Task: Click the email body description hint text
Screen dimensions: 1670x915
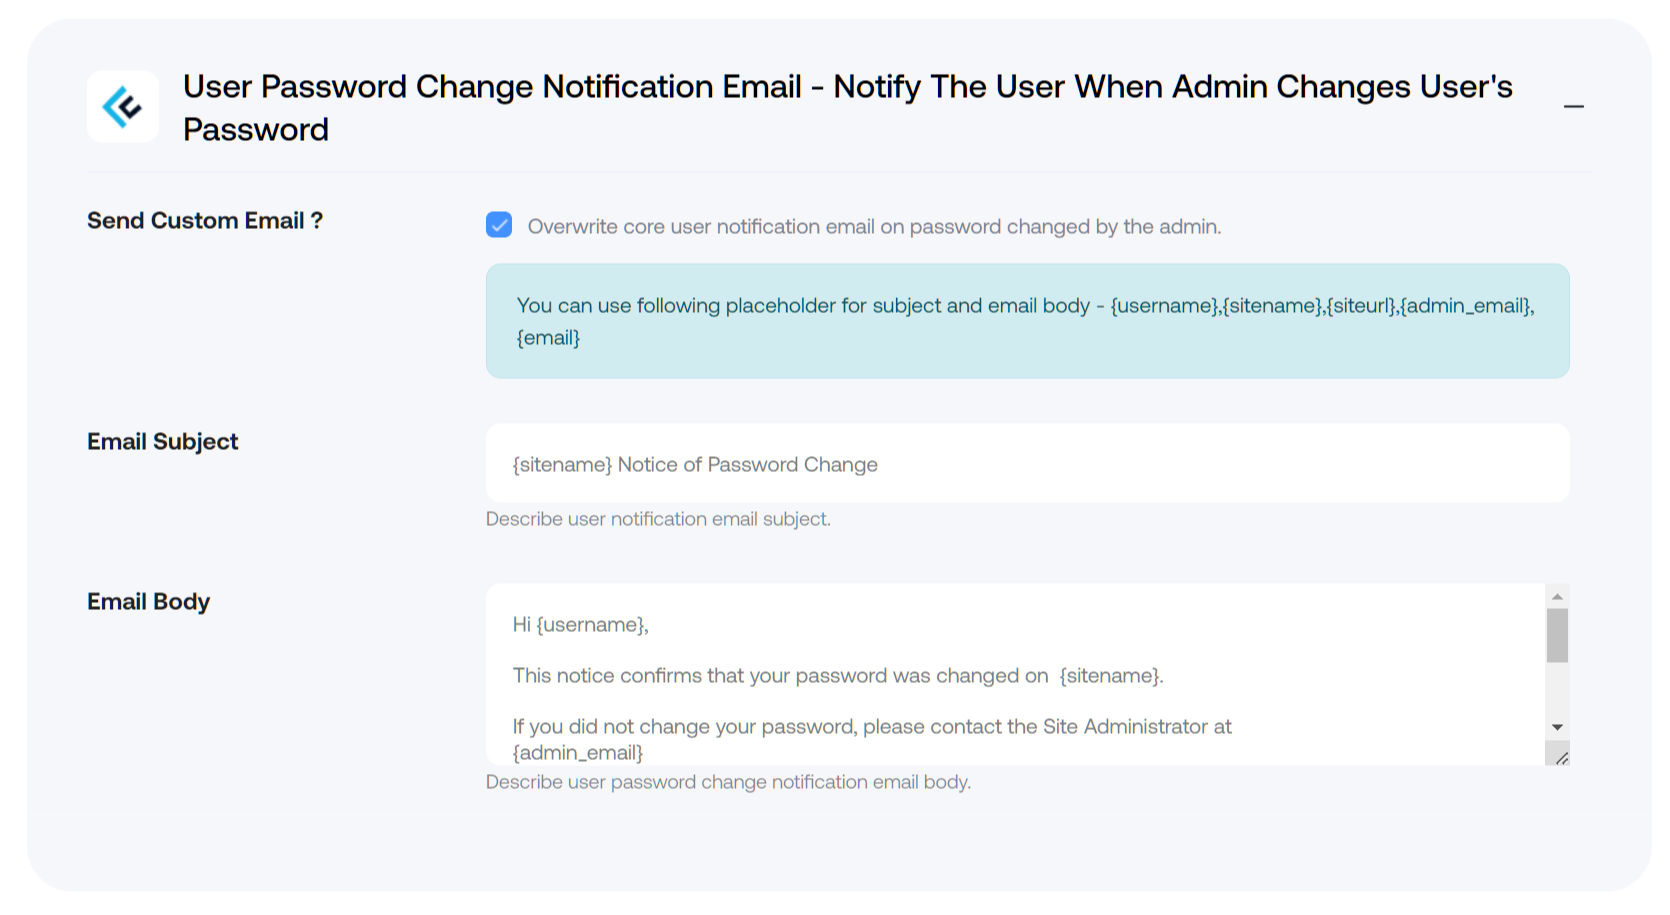Action: [728, 782]
